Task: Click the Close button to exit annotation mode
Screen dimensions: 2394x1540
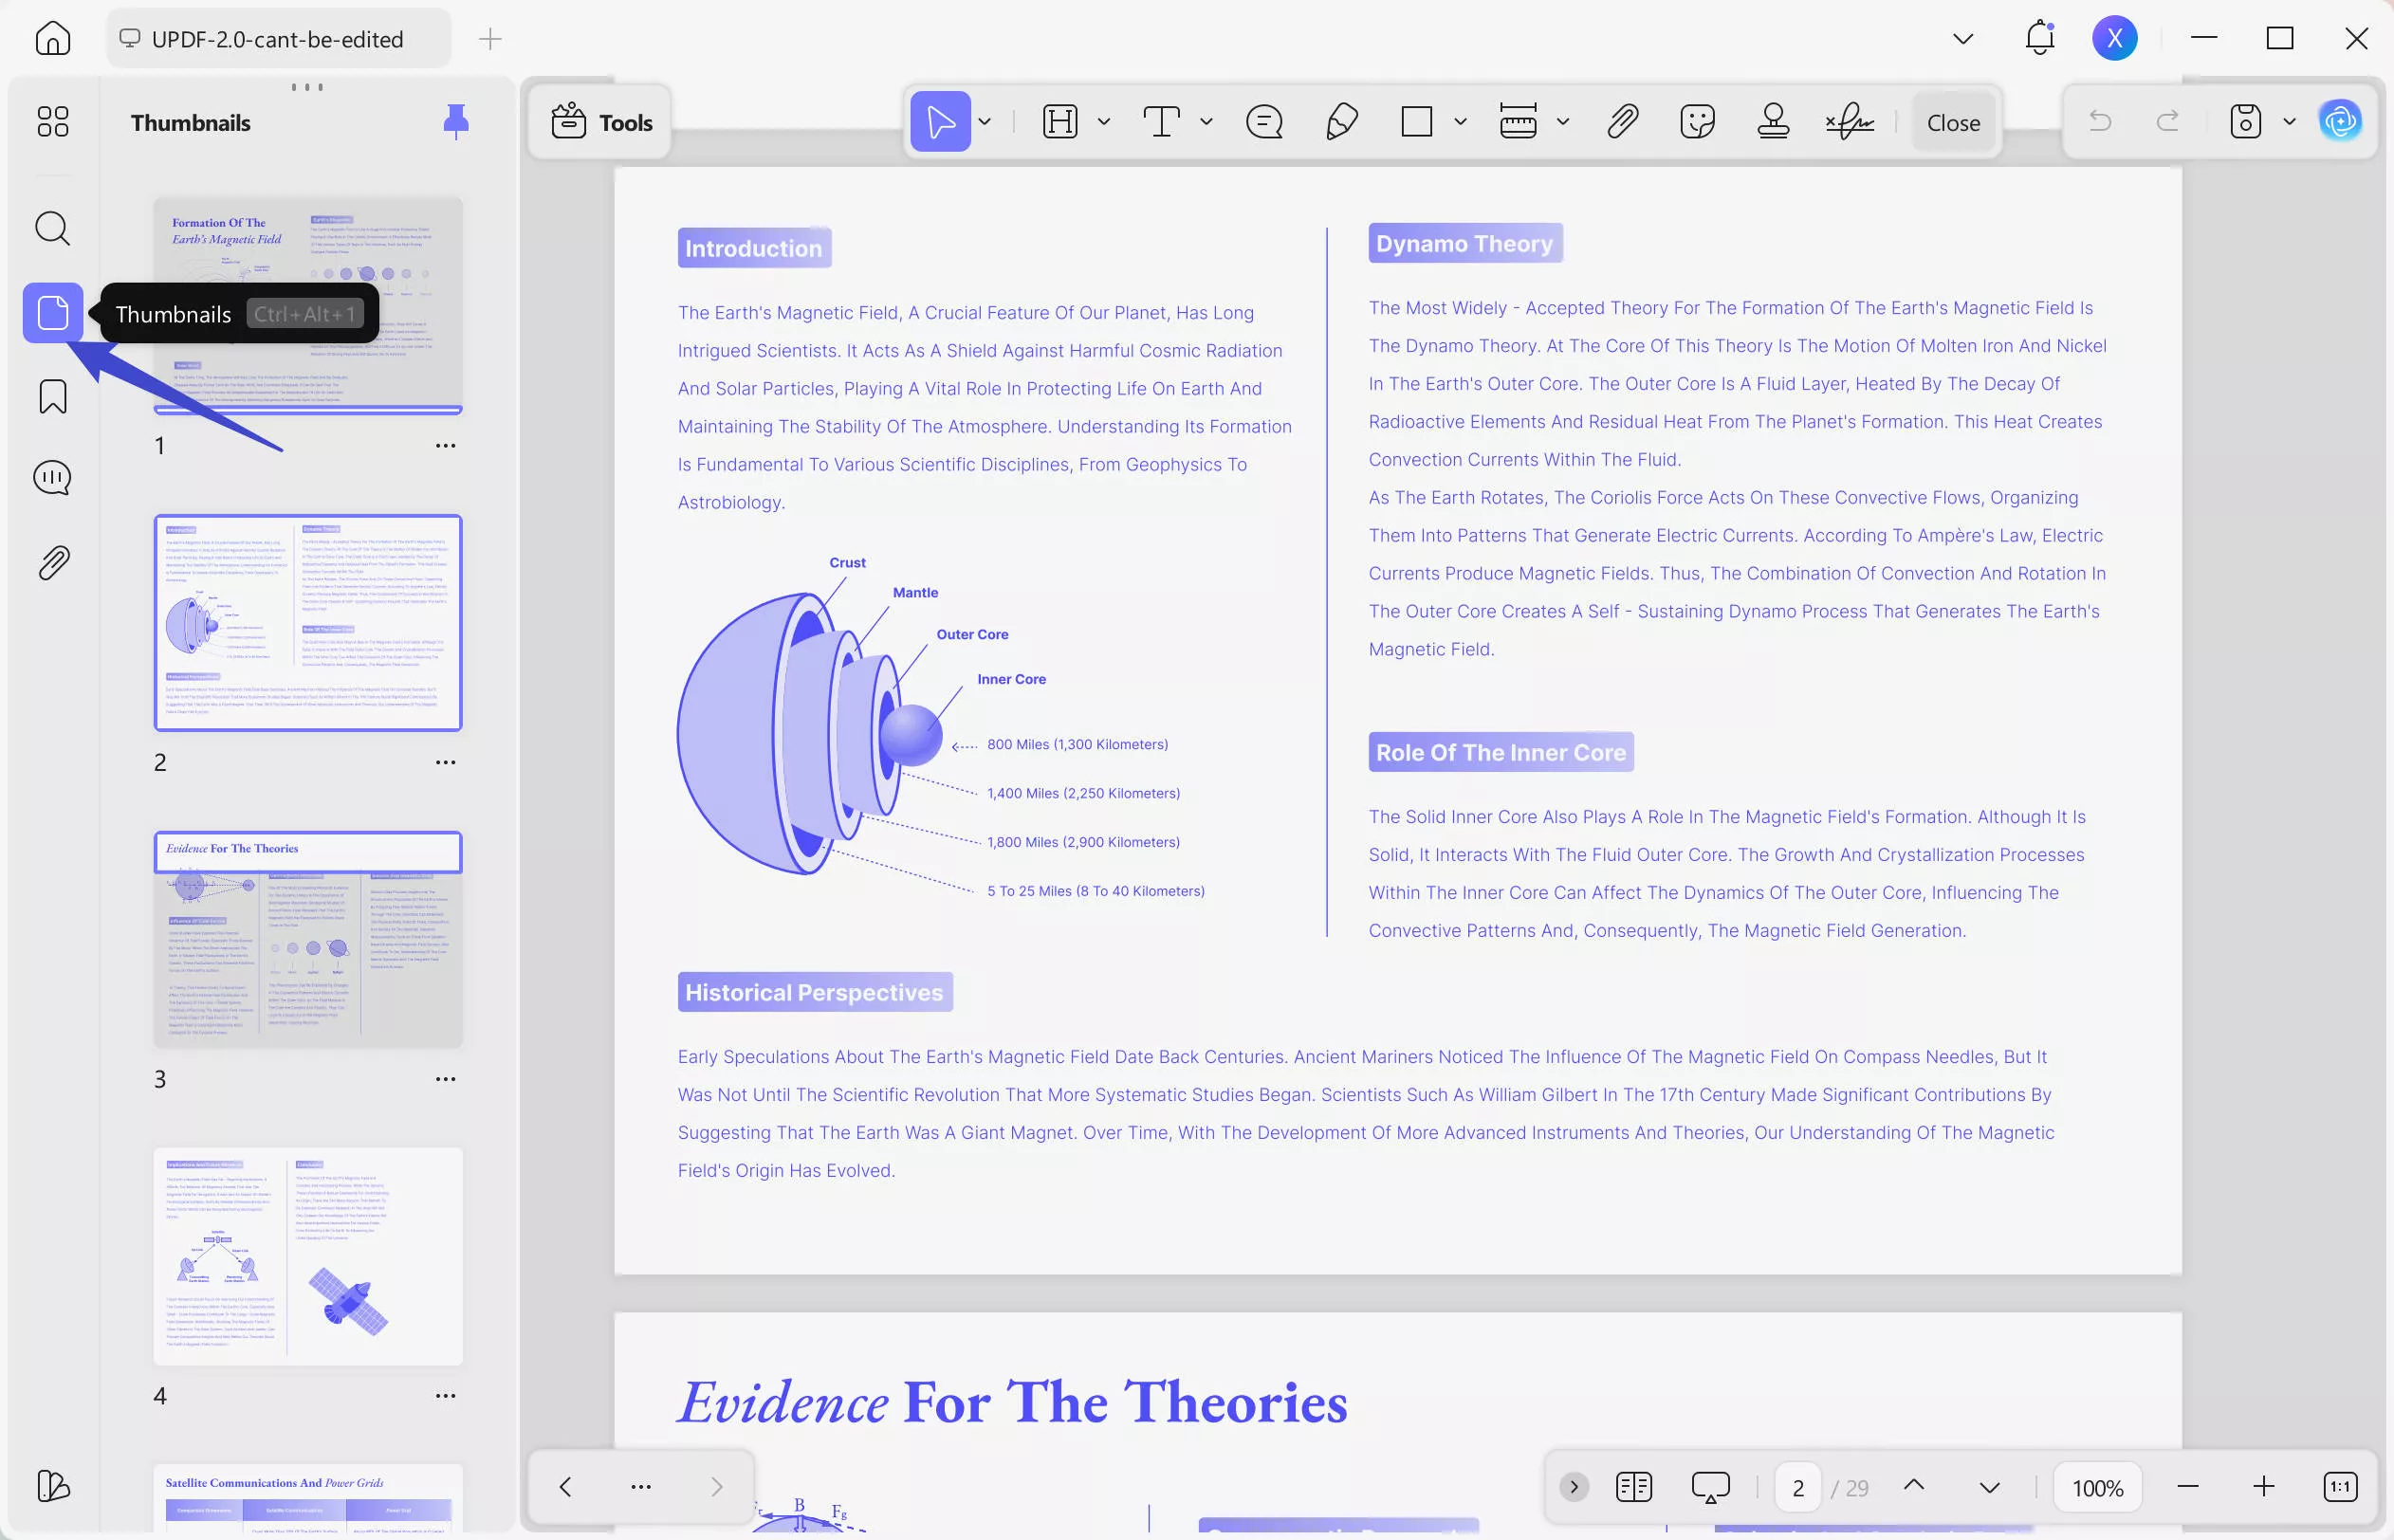Action: tap(1952, 121)
